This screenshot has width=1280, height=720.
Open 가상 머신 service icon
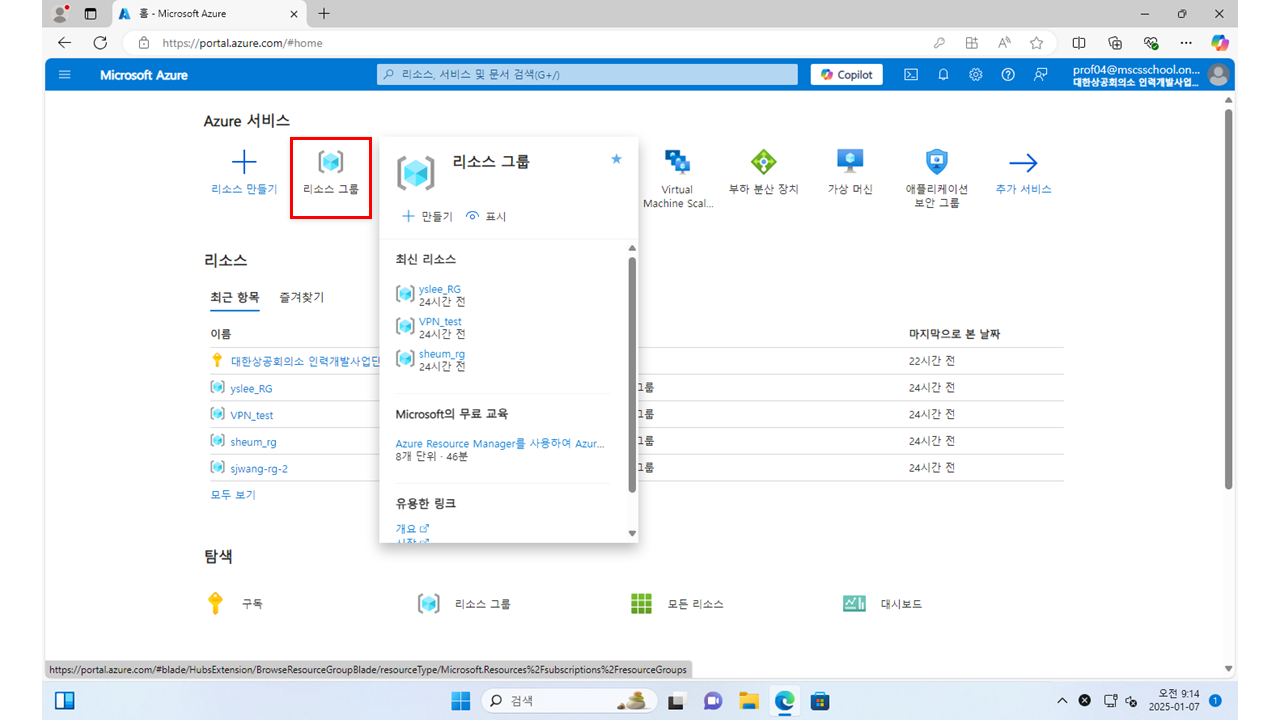(x=850, y=162)
